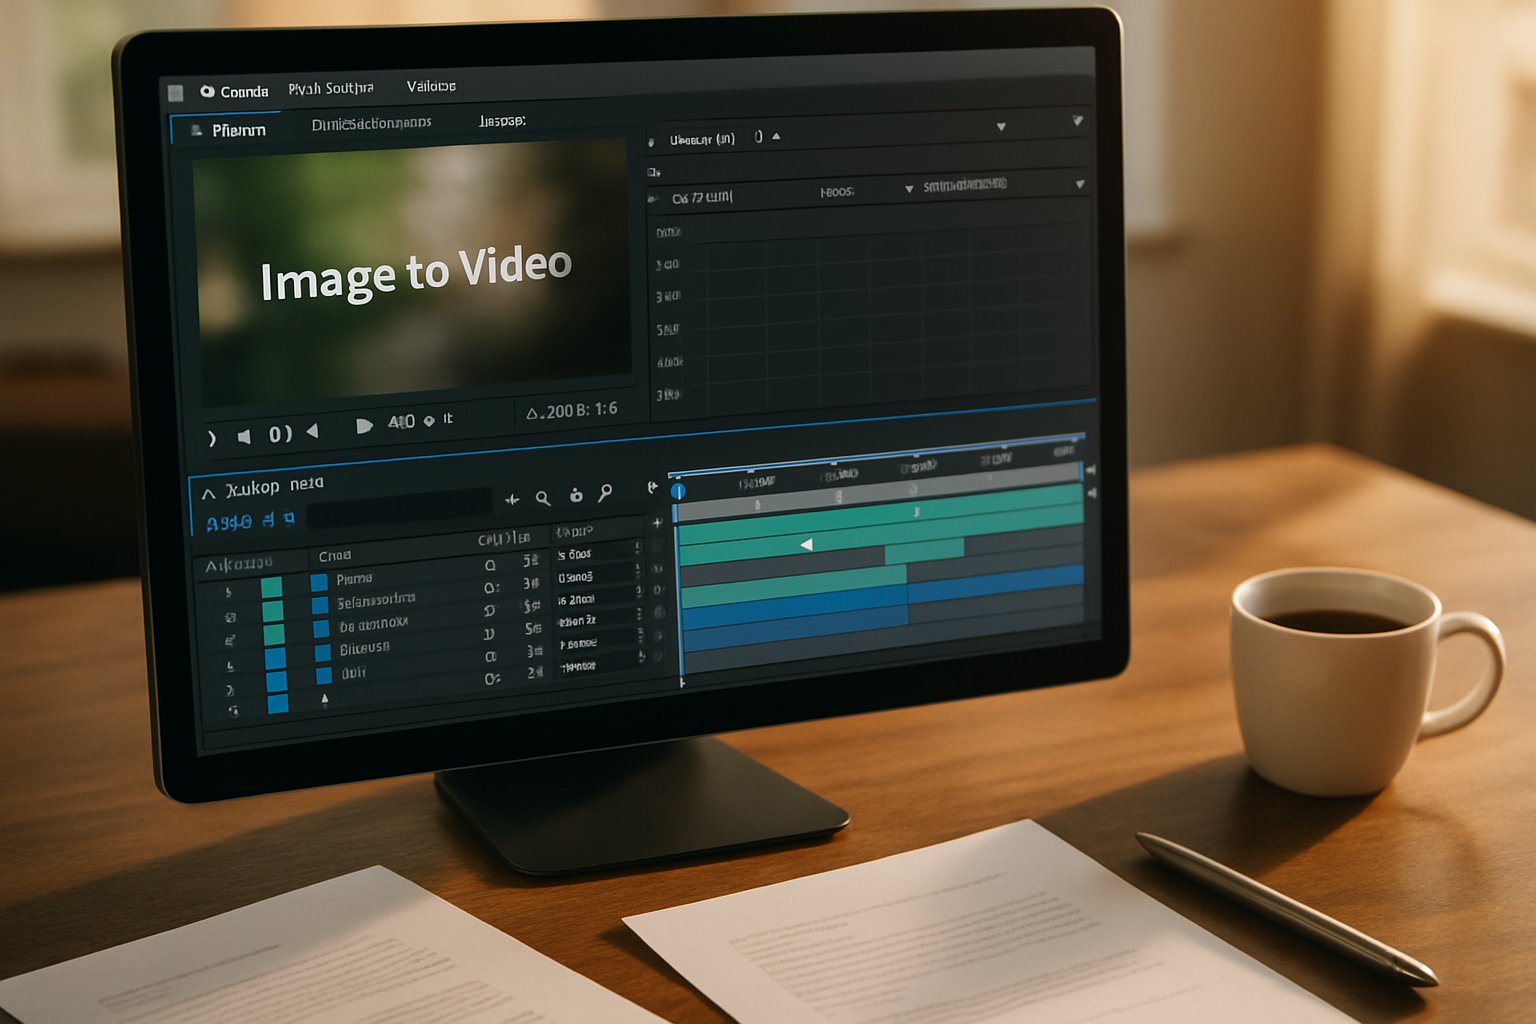The image size is (1536, 1024).
Task: Click the play button below the preview
Action: click(x=364, y=426)
